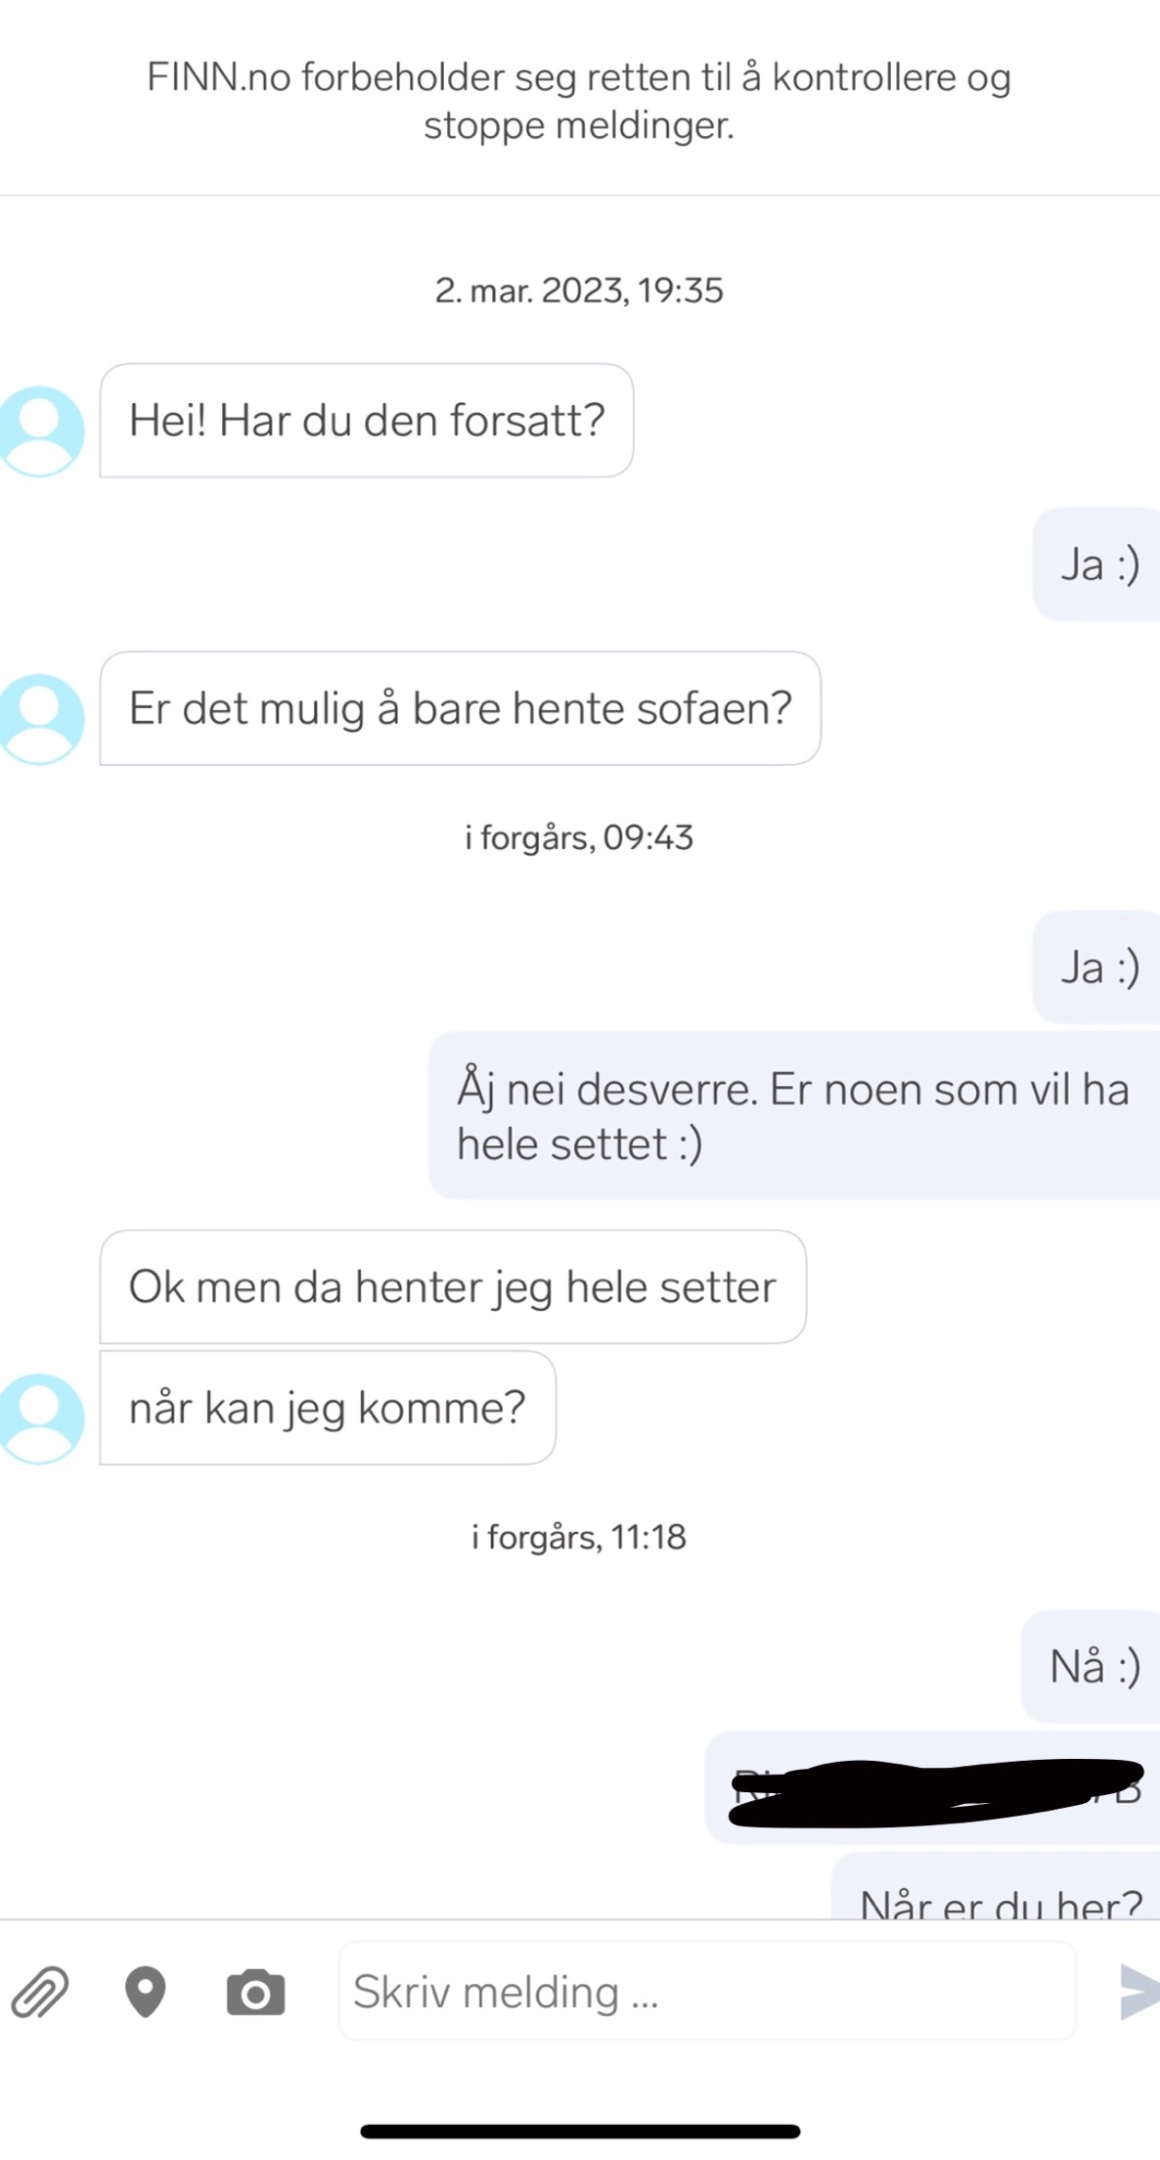1160x2160 pixels.
Task: Select the "Åj nei desverre" message bubble
Action: (x=792, y=1116)
